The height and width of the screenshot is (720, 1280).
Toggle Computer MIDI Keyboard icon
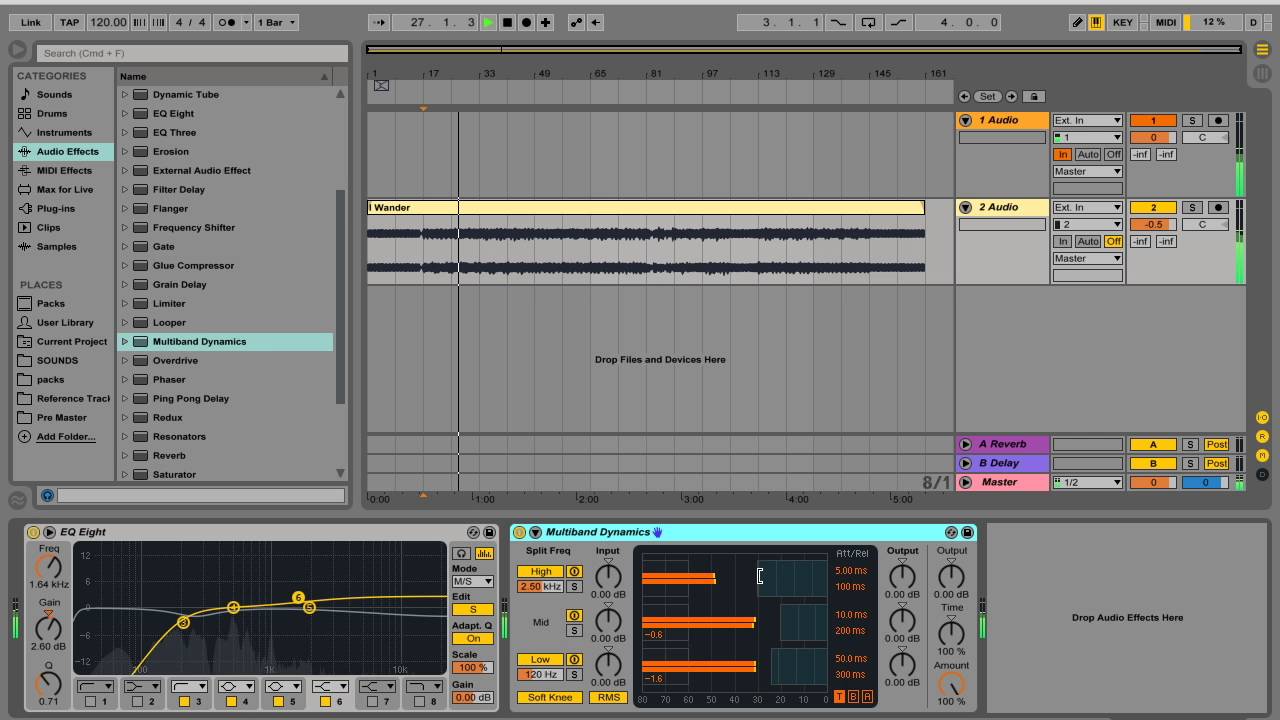[1096, 22]
